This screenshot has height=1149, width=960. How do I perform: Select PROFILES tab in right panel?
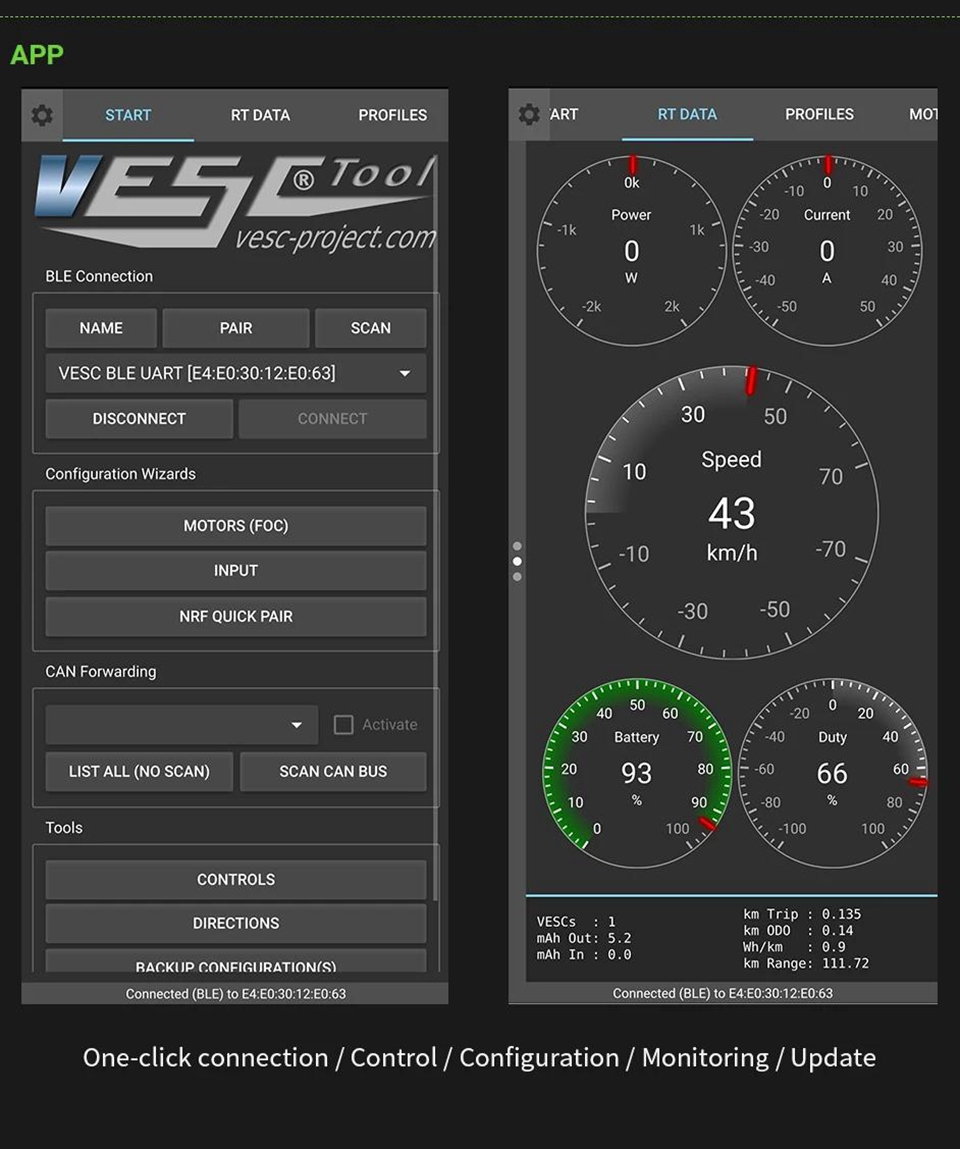[x=819, y=114]
